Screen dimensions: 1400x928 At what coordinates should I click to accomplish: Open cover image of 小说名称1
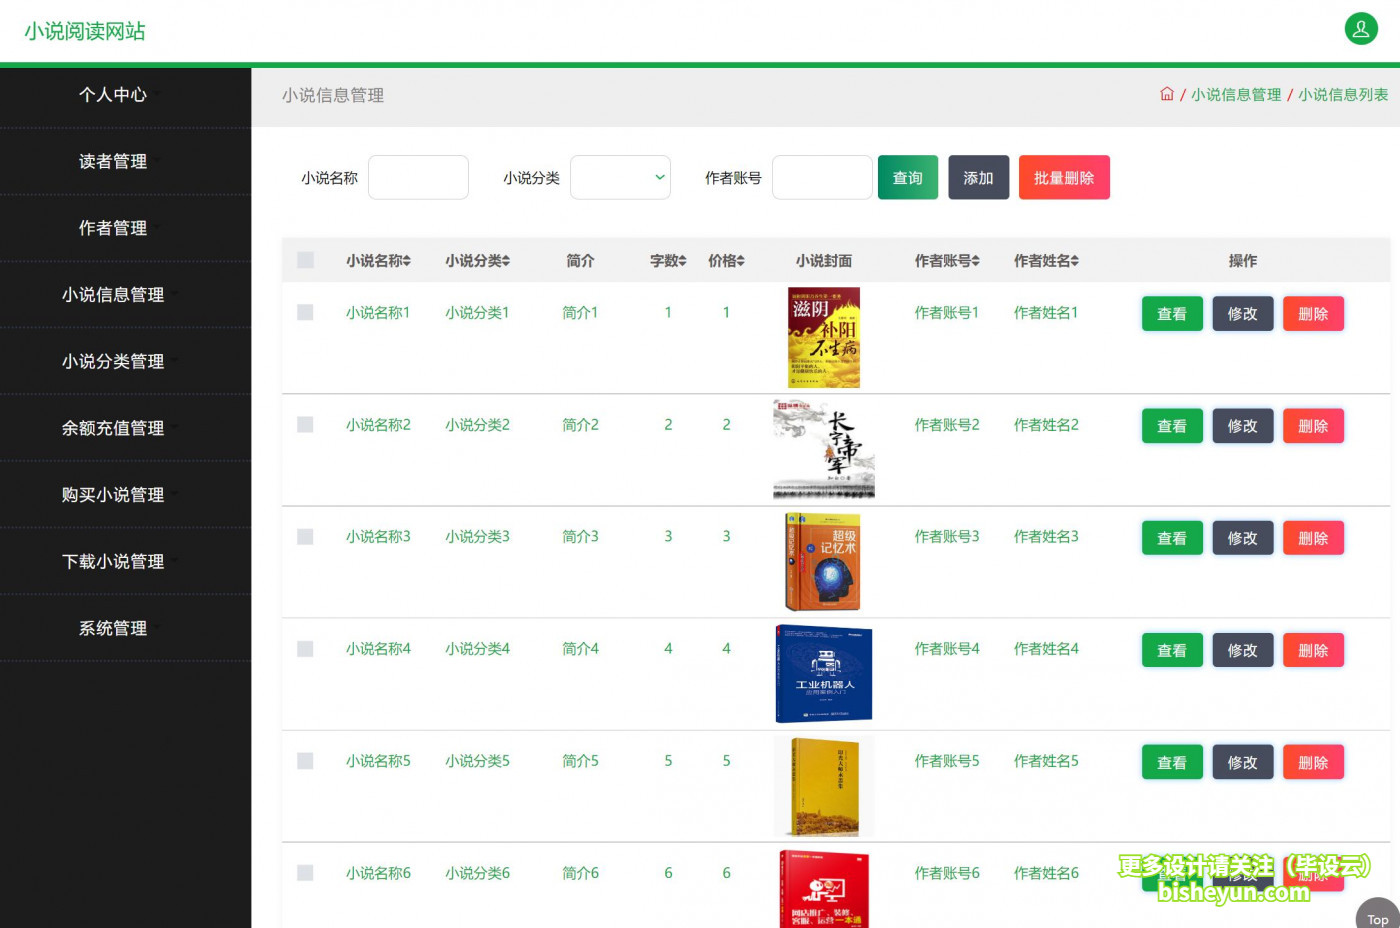coord(824,337)
